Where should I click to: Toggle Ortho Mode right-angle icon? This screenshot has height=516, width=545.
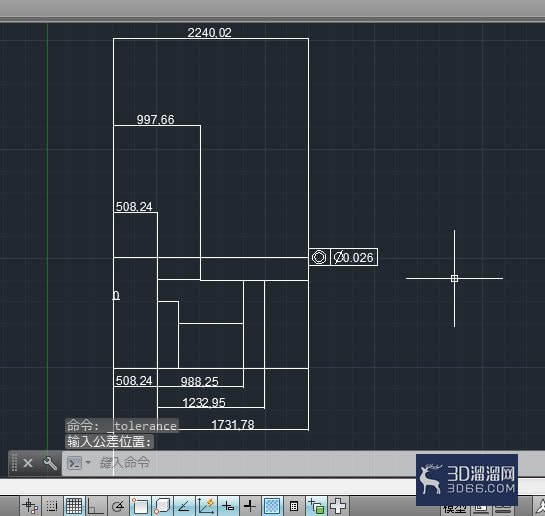click(x=96, y=506)
